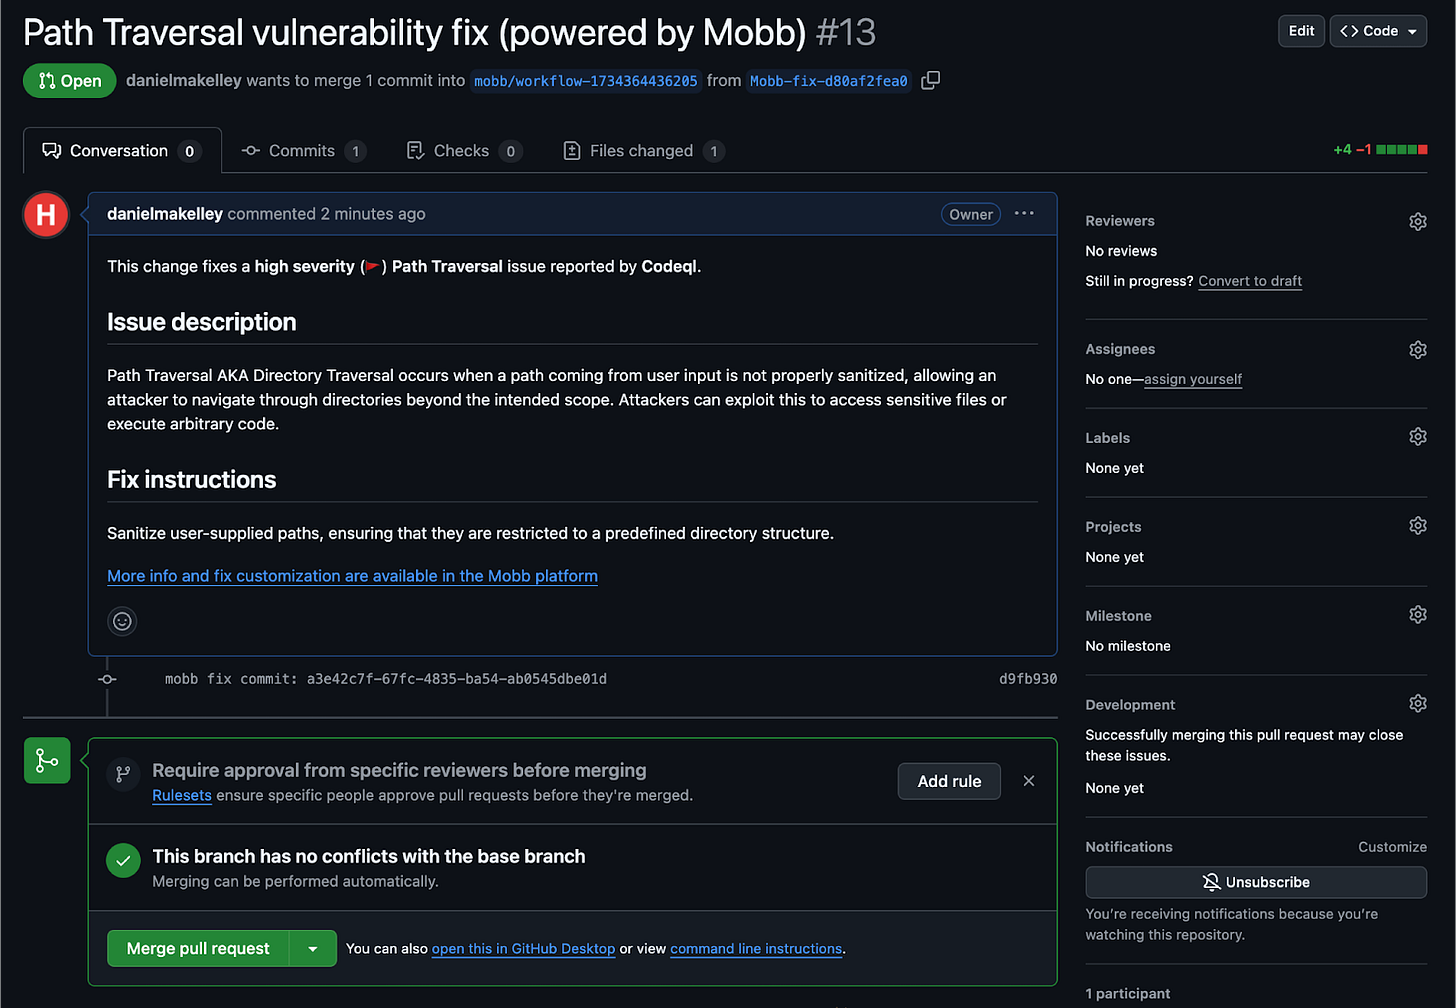The height and width of the screenshot is (1008, 1456).
Task: Open the Rulesets link
Action: point(182,795)
